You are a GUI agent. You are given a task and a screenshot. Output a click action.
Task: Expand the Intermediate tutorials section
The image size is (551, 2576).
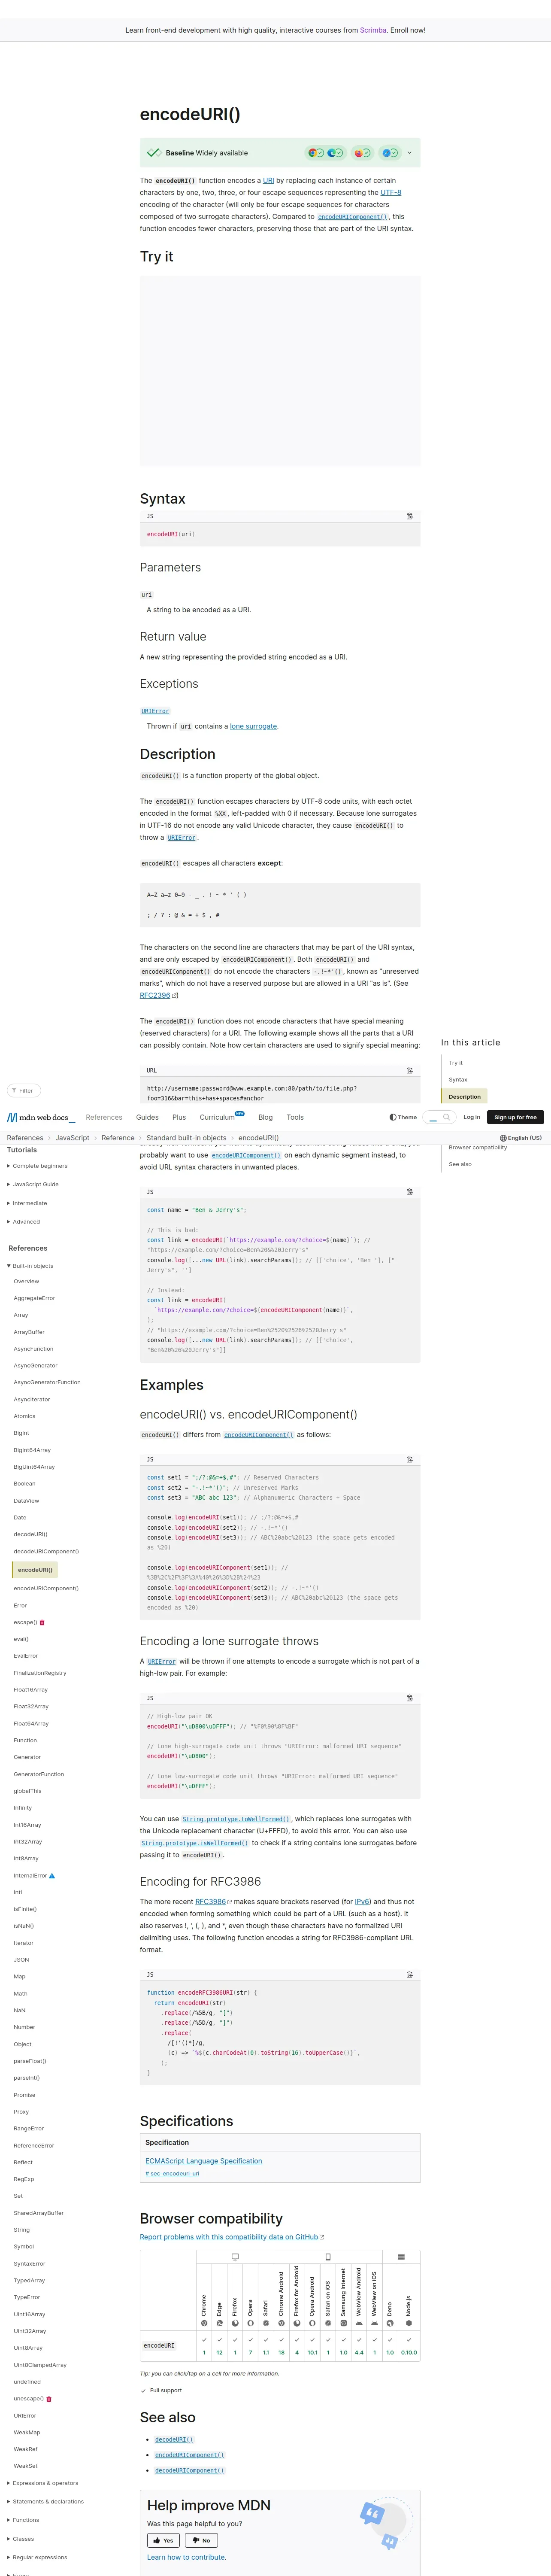pyautogui.click(x=27, y=1203)
